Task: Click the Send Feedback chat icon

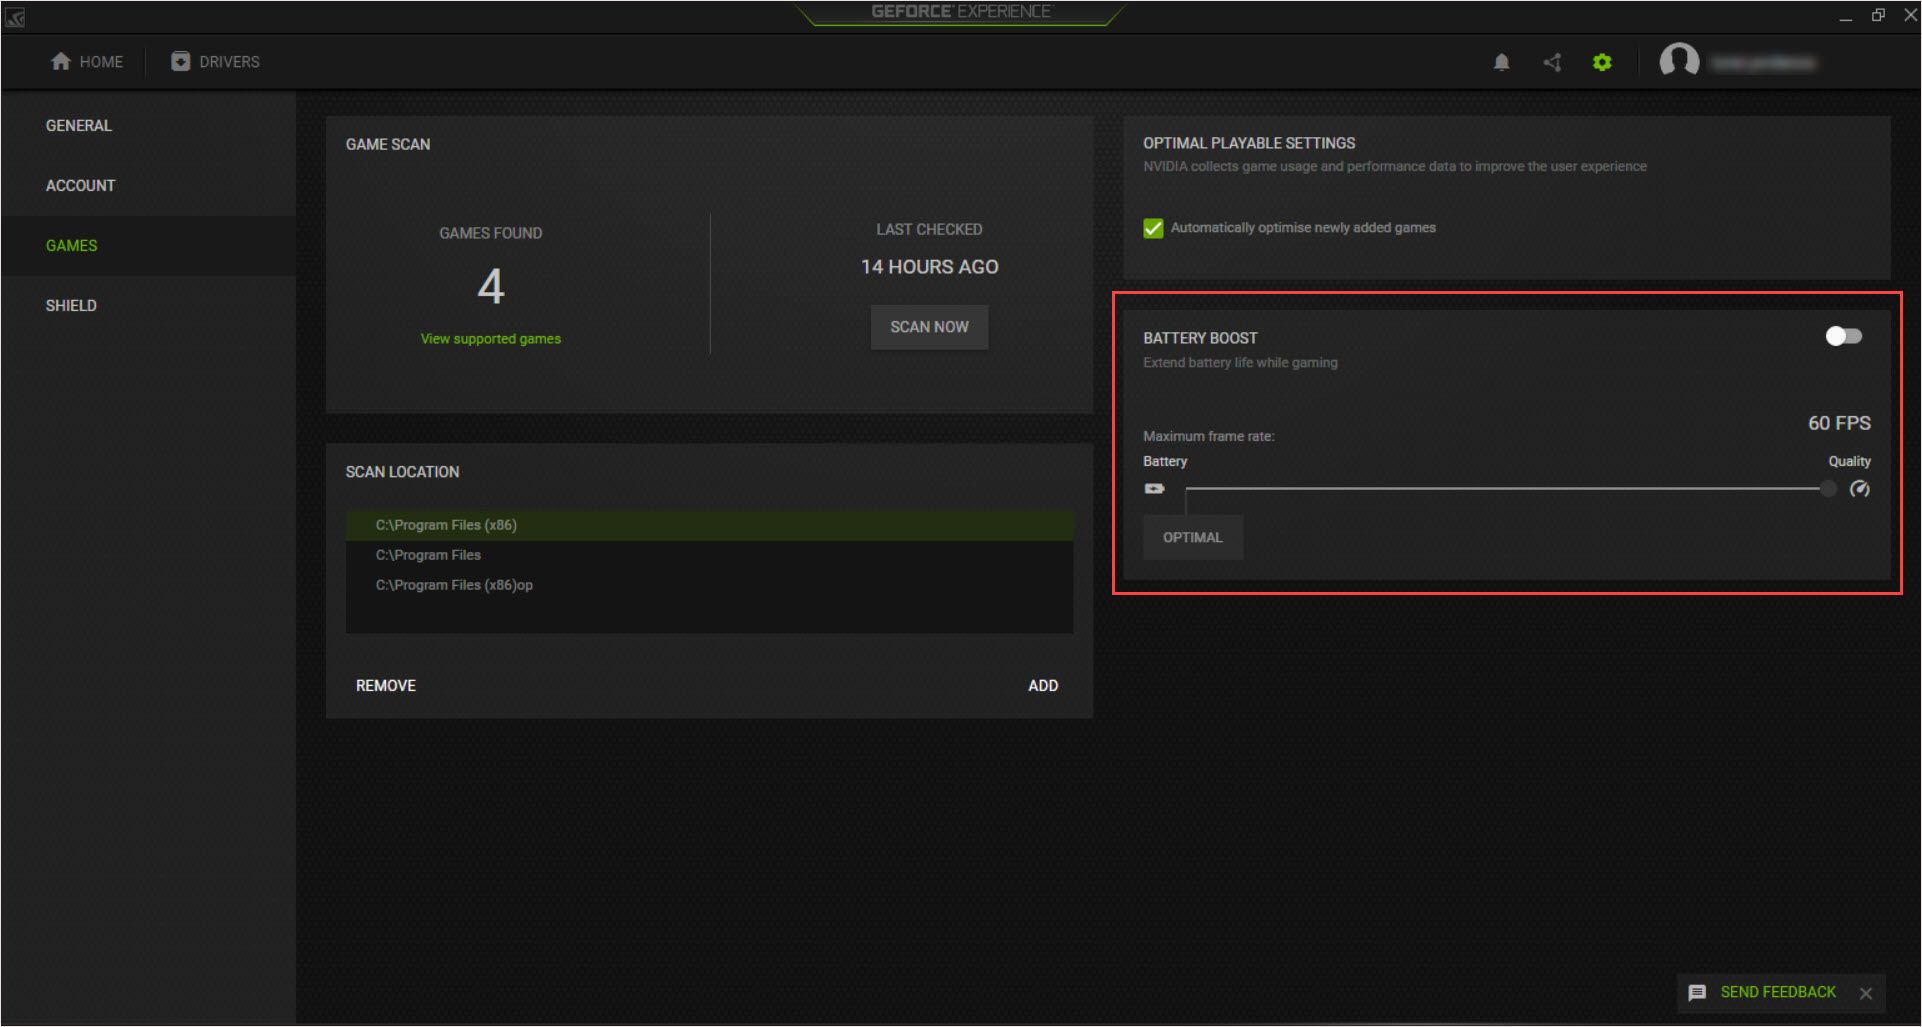Action: tap(1697, 993)
